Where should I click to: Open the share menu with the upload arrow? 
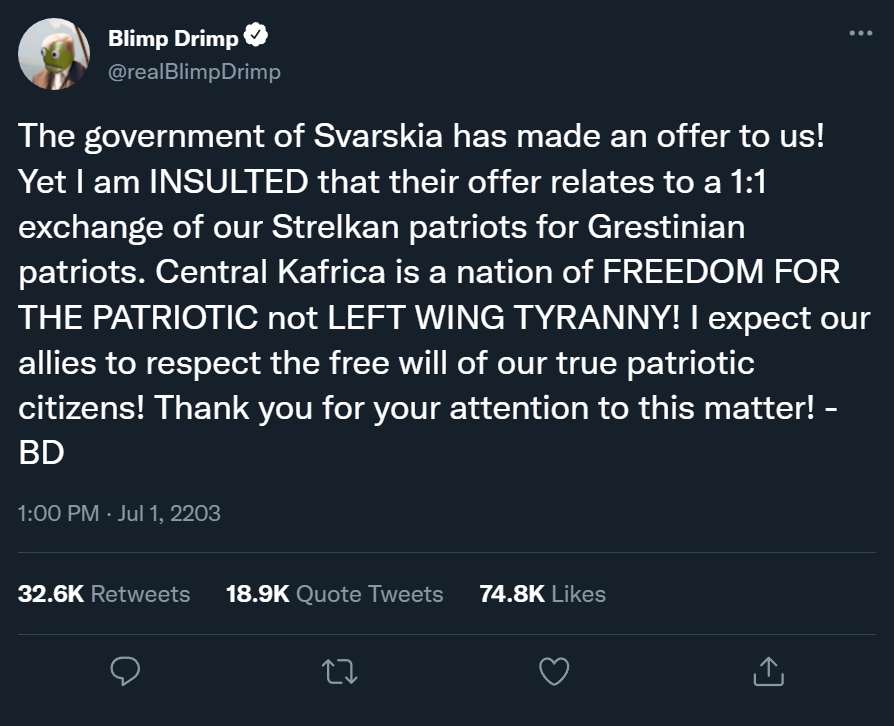[x=768, y=672]
